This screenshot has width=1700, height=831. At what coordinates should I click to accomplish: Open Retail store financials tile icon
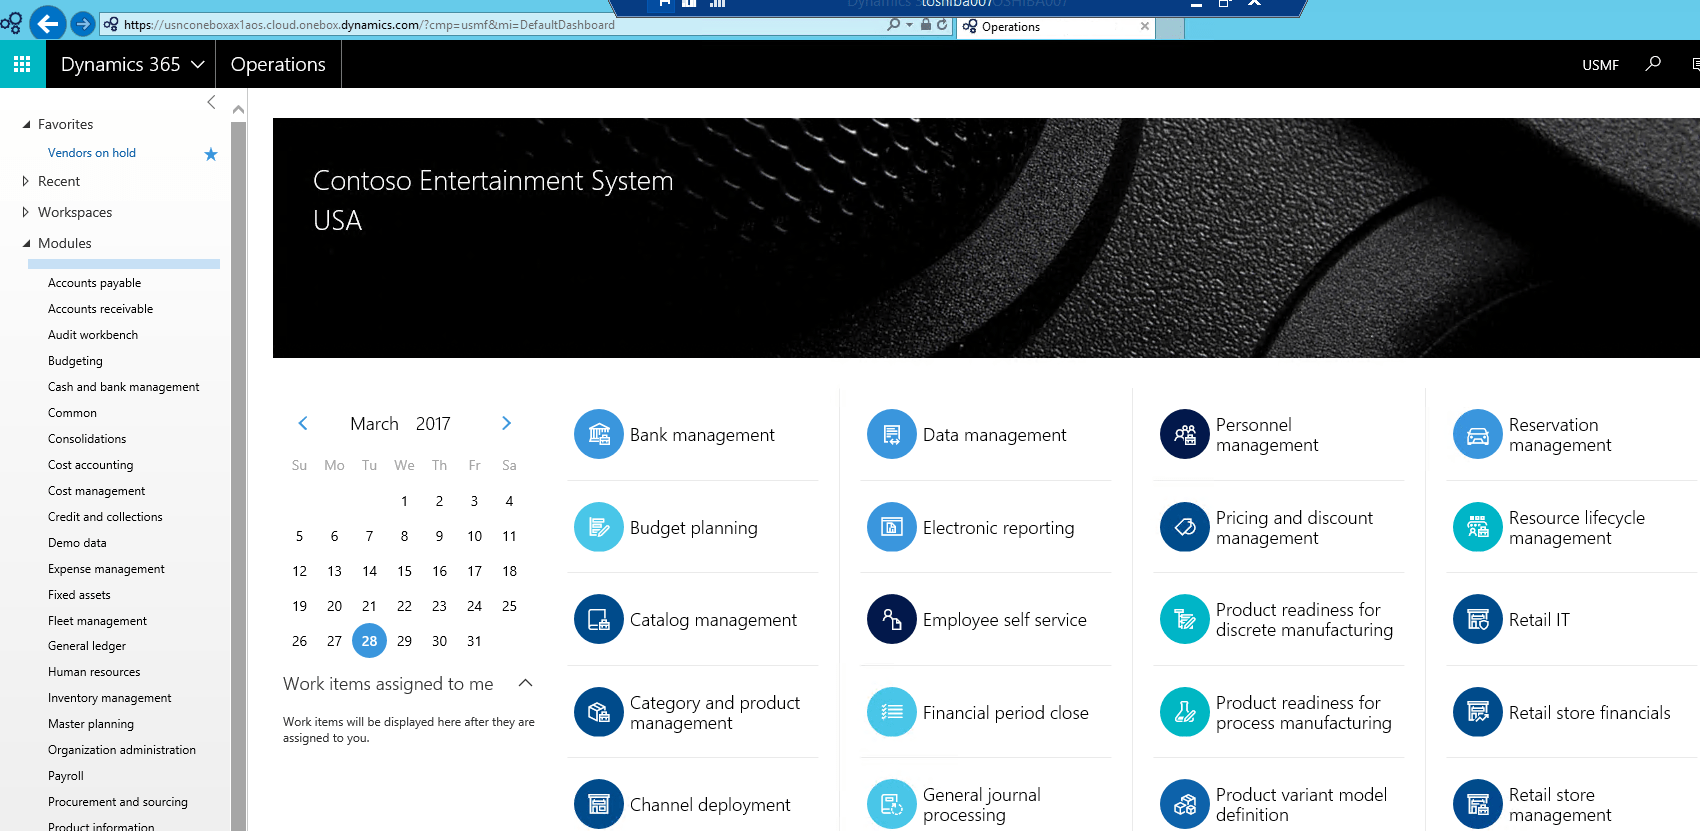(1478, 712)
